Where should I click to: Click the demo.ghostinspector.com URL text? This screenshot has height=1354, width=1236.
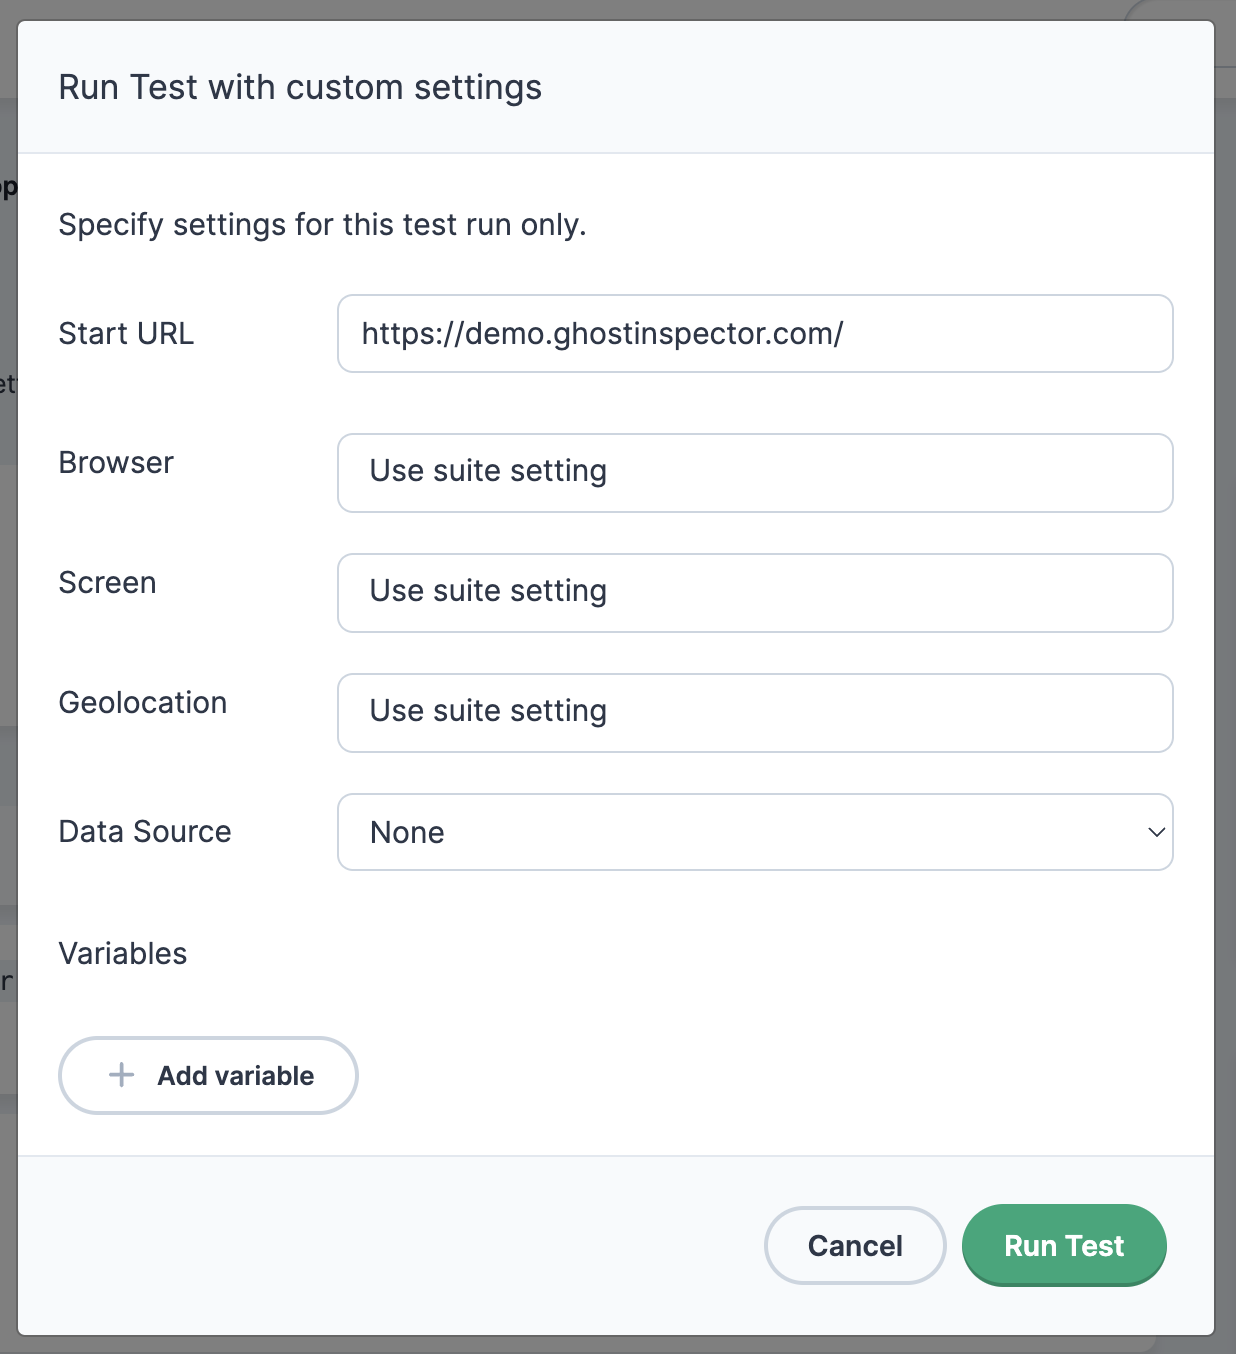coord(602,334)
